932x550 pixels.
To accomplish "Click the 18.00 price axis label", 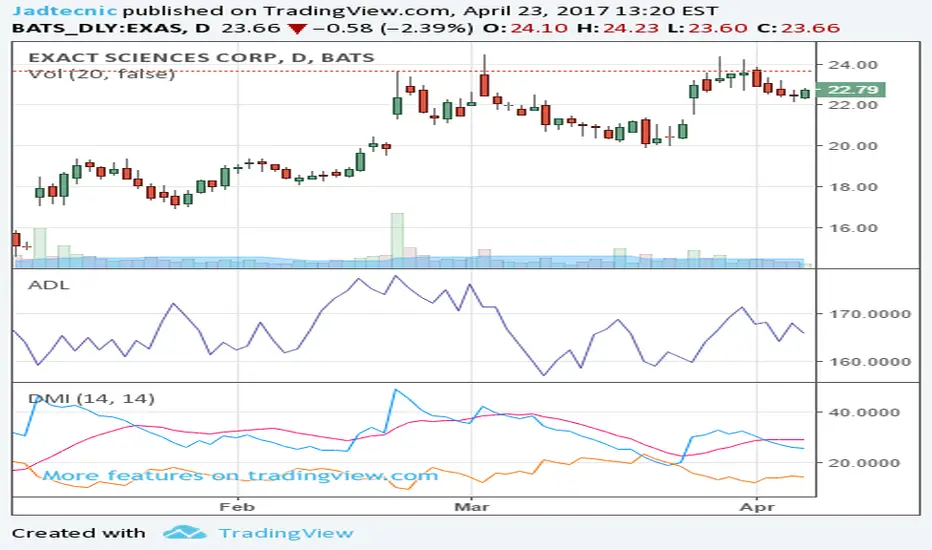I will tap(853, 187).
